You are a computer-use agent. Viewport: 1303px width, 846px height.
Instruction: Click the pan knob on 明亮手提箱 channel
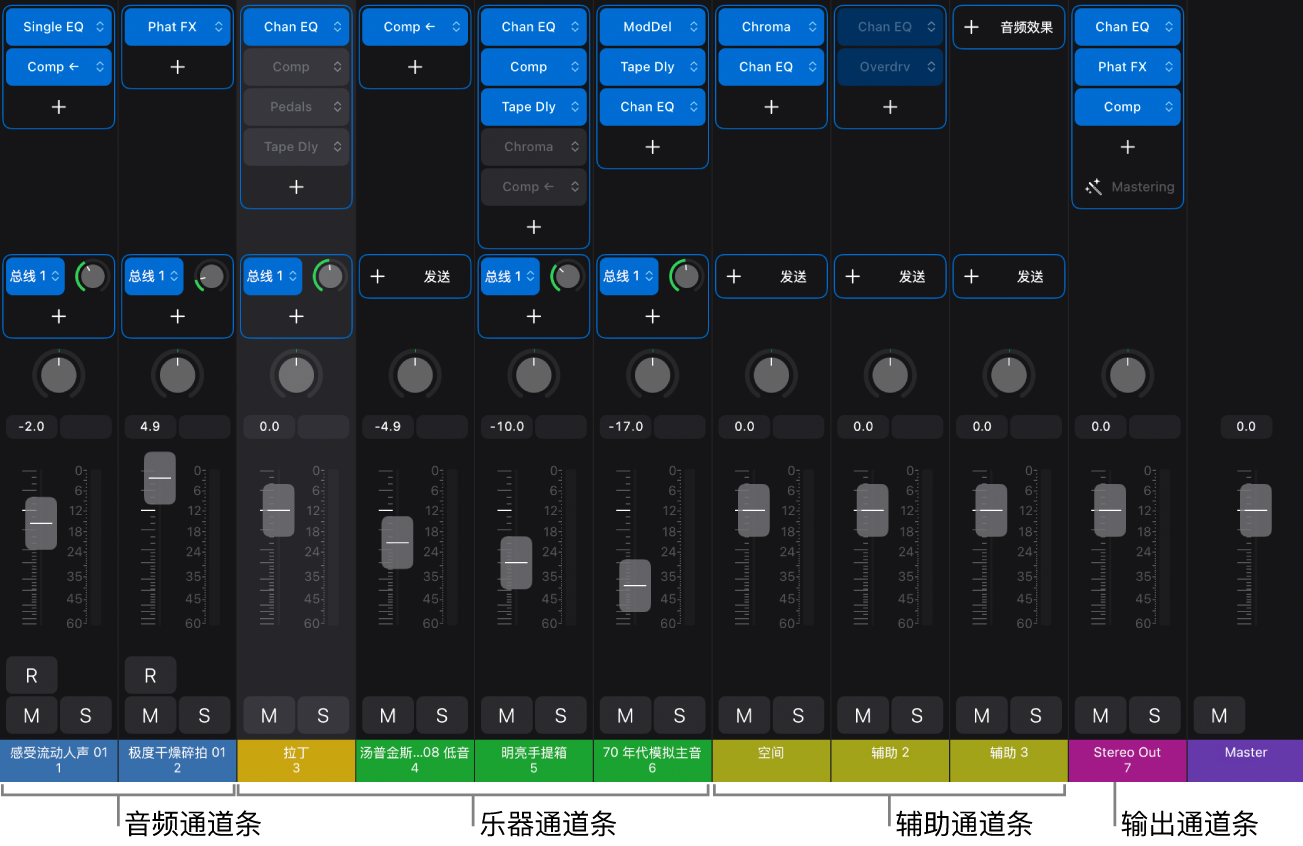point(534,375)
